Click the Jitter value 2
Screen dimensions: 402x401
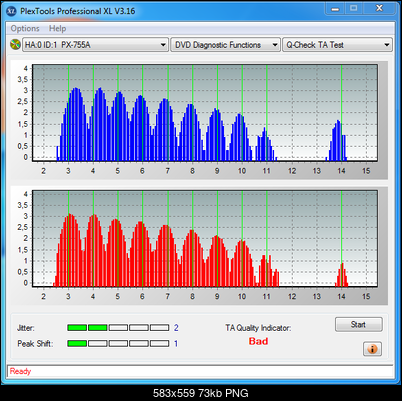(176, 328)
